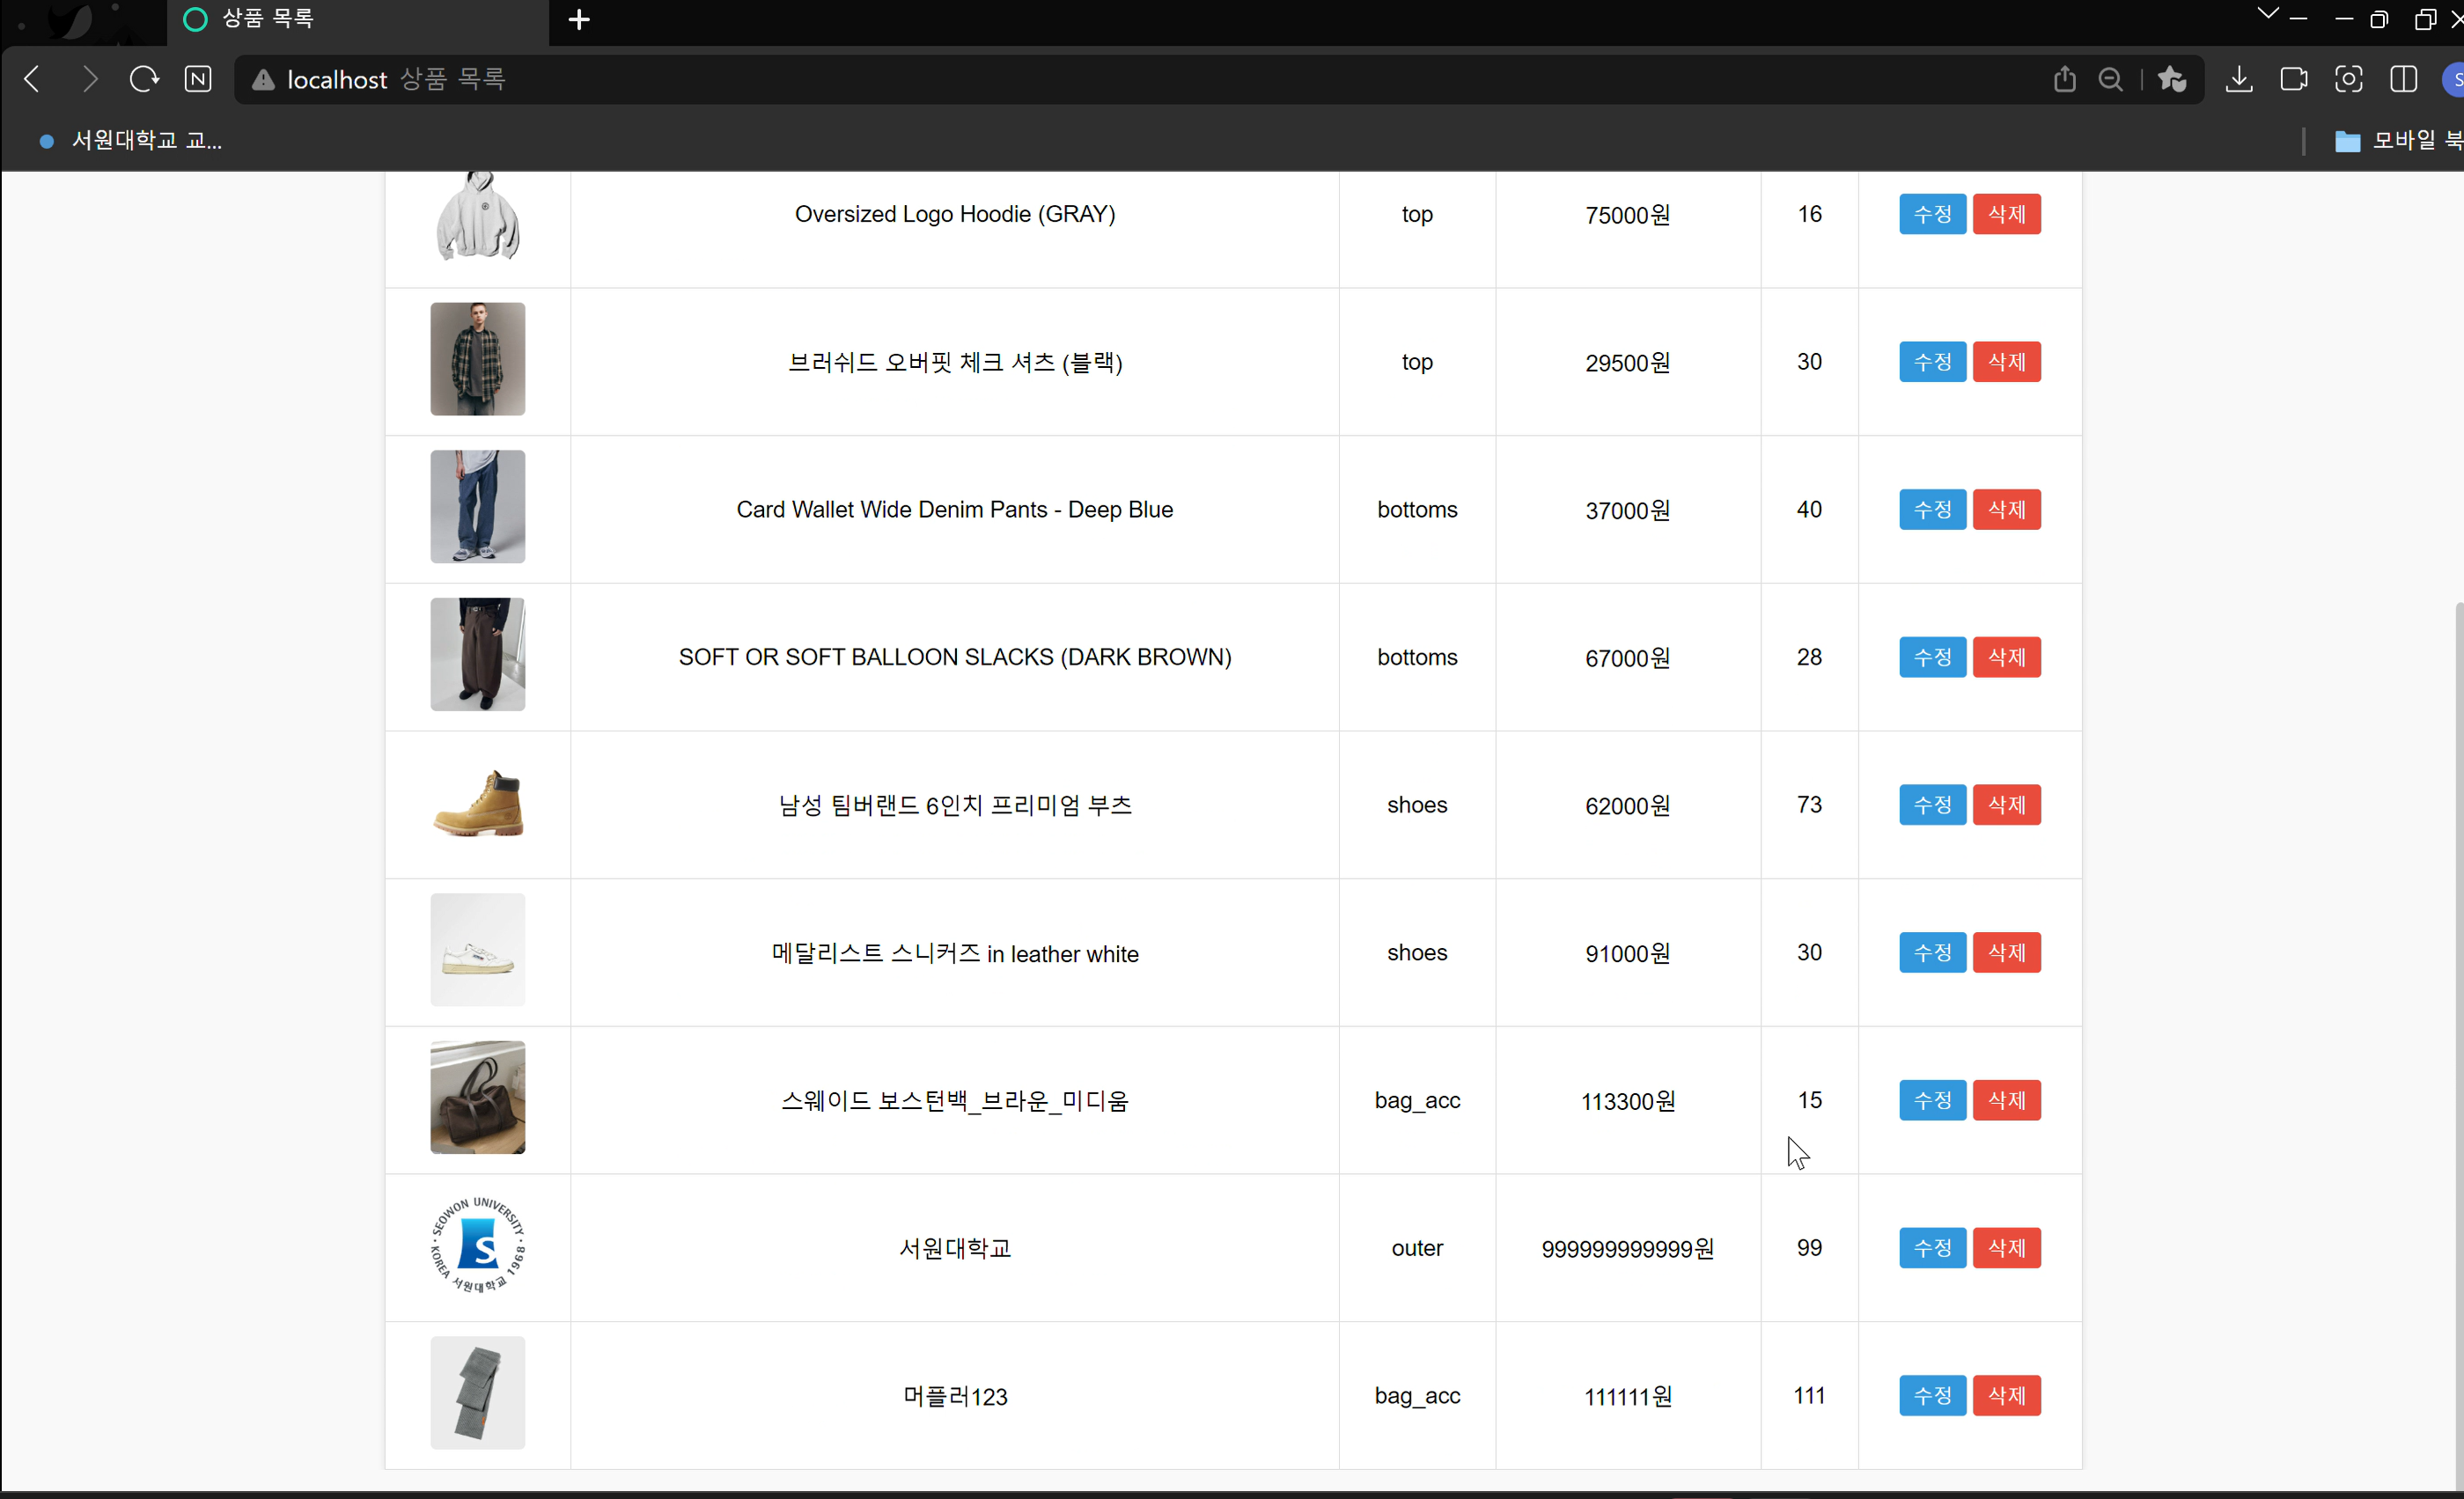
Task: Start video capture with the camera icon
Action: pos(2294,79)
